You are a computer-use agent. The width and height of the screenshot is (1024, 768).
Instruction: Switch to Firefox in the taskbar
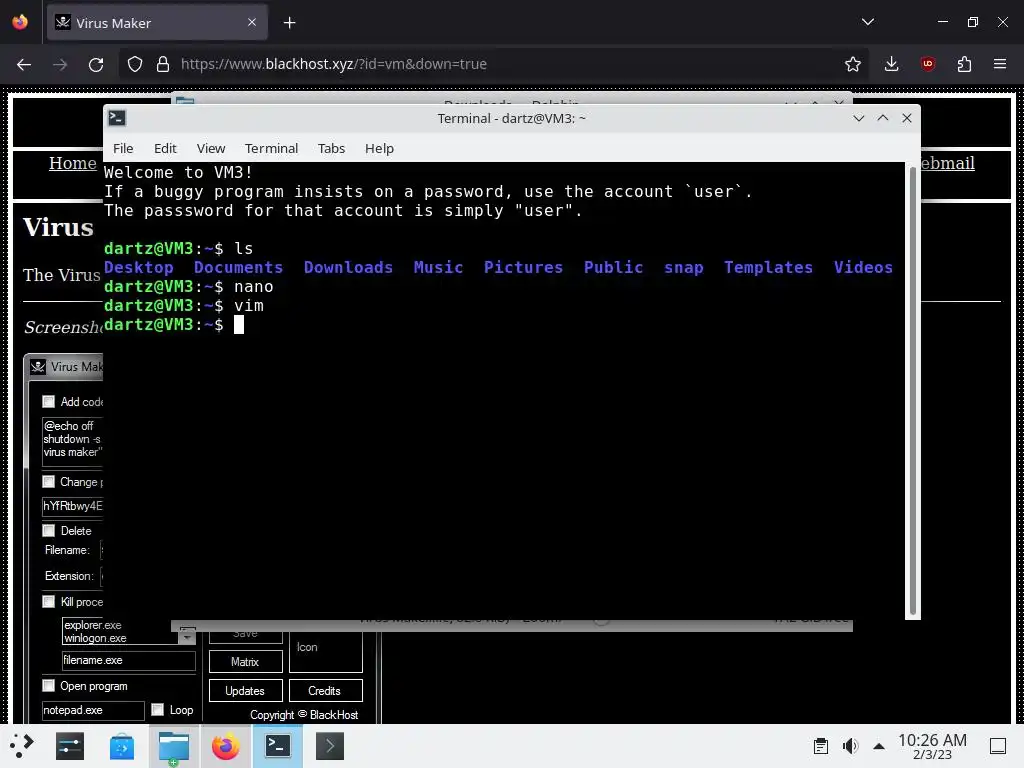point(226,746)
